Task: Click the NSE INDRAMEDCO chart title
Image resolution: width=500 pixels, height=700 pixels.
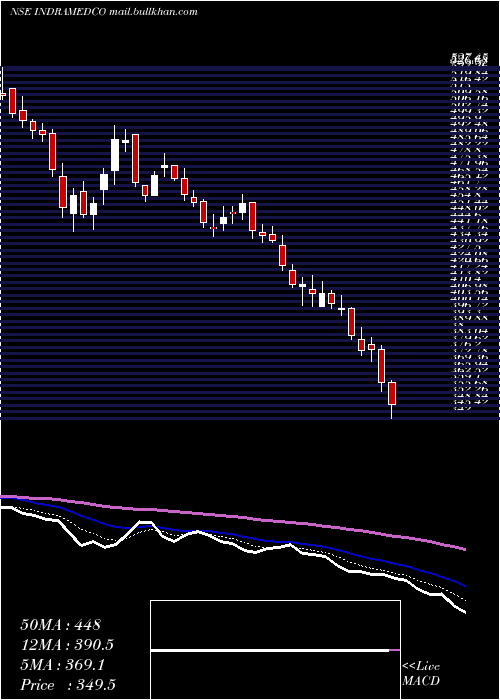Action: pos(104,12)
